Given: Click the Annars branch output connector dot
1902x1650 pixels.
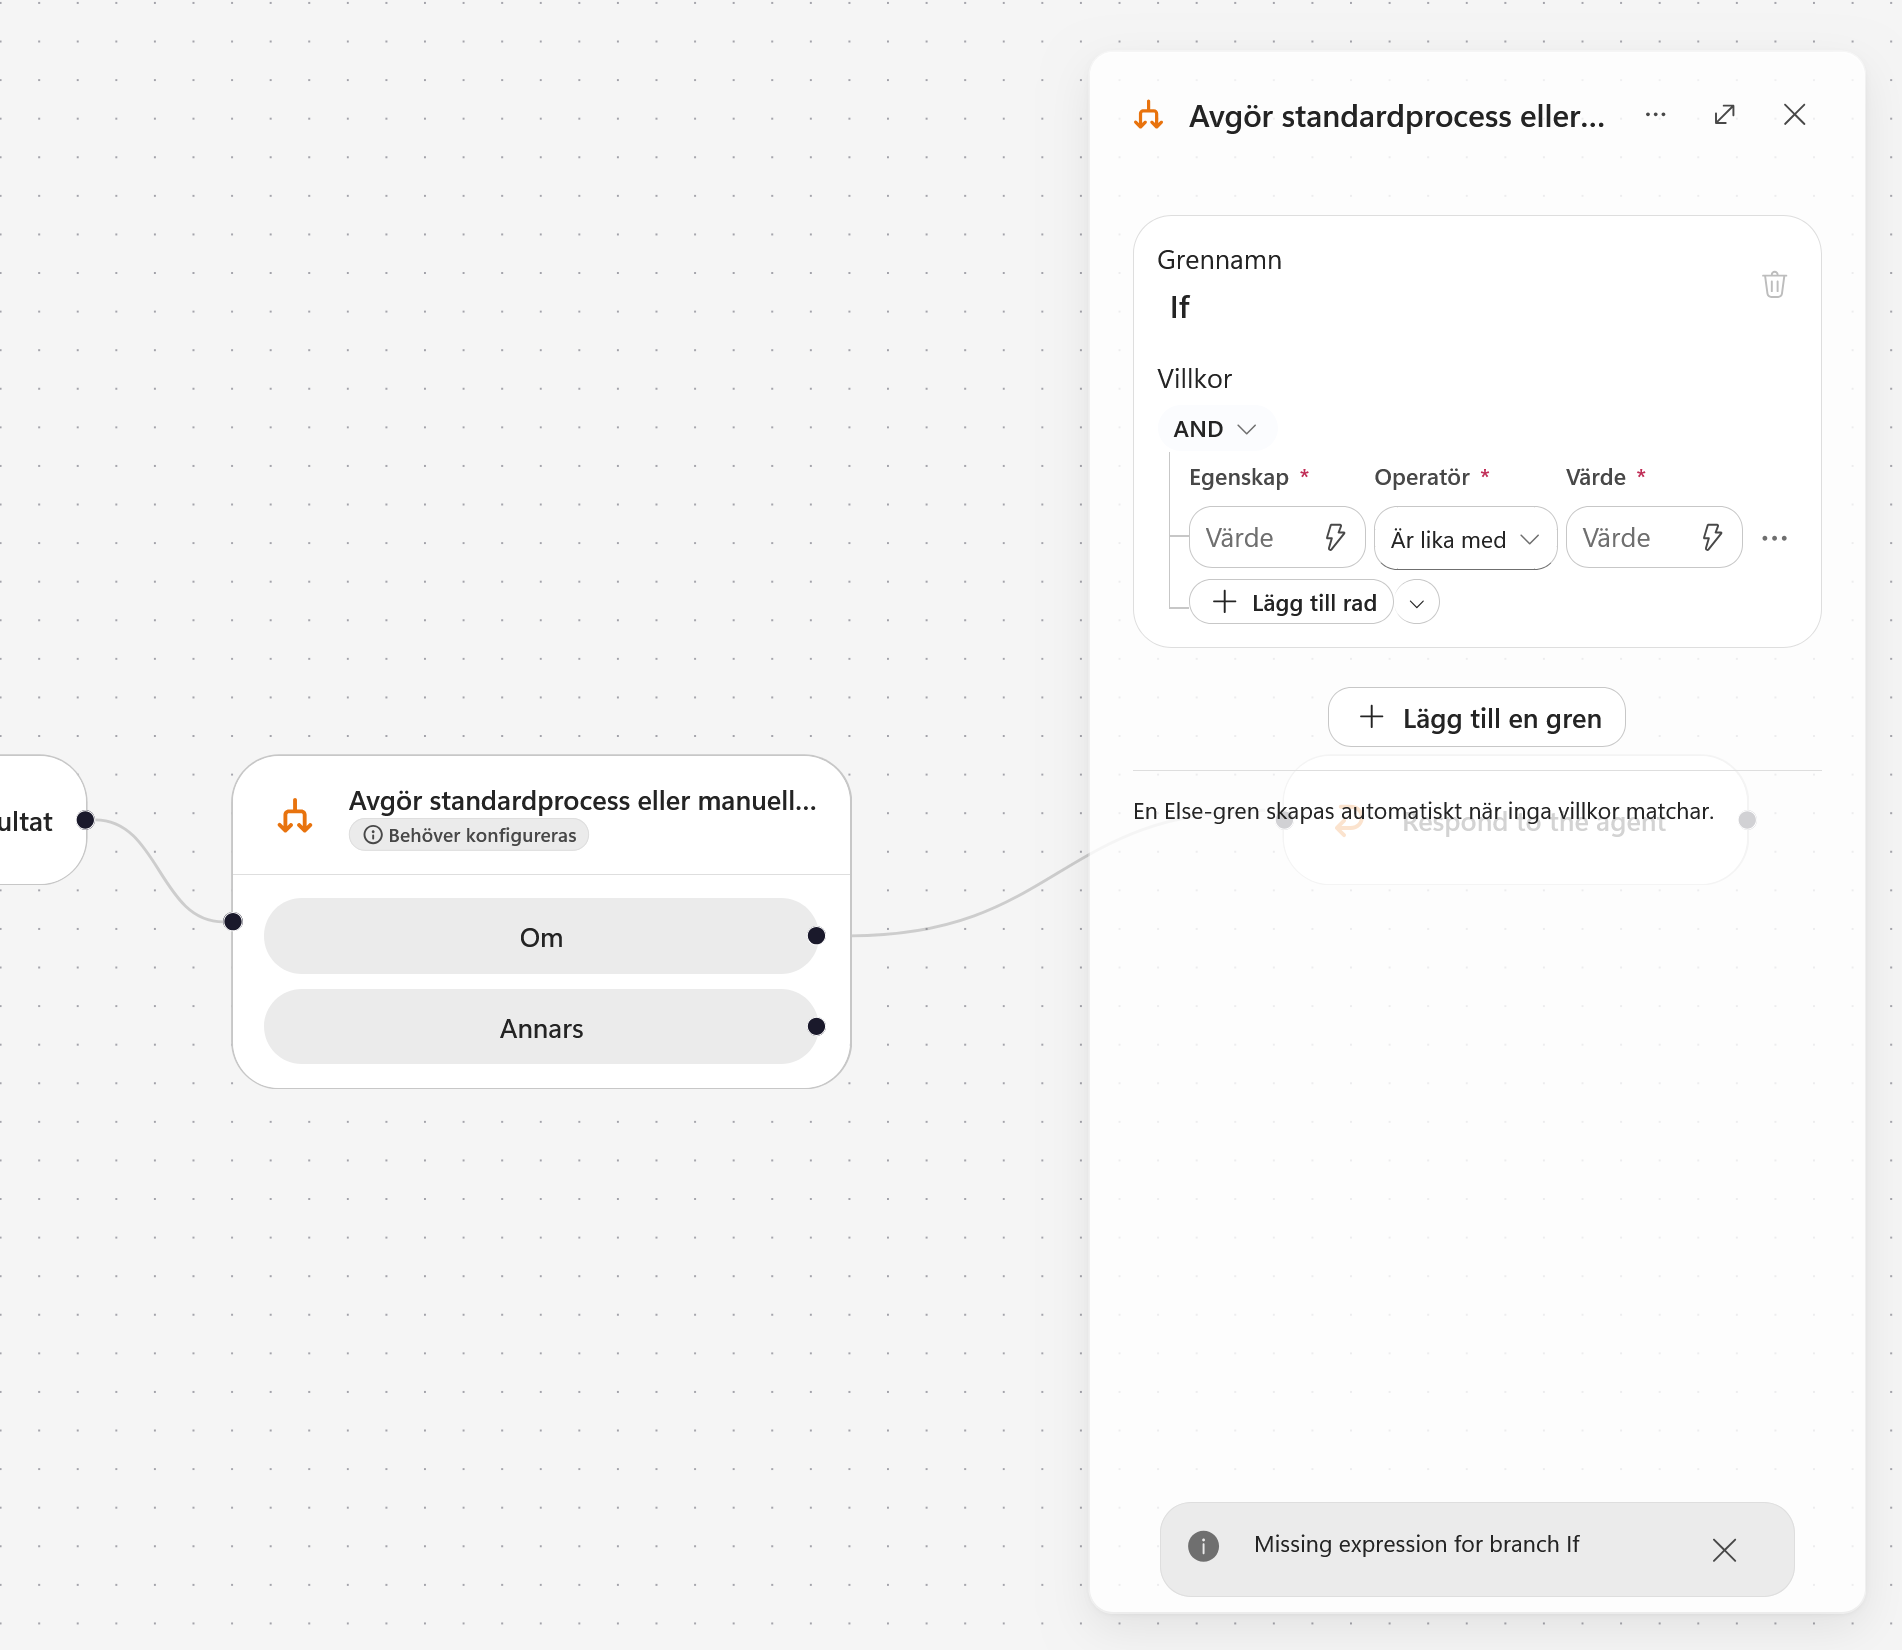Looking at the screenshot, I should click(x=816, y=1026).
